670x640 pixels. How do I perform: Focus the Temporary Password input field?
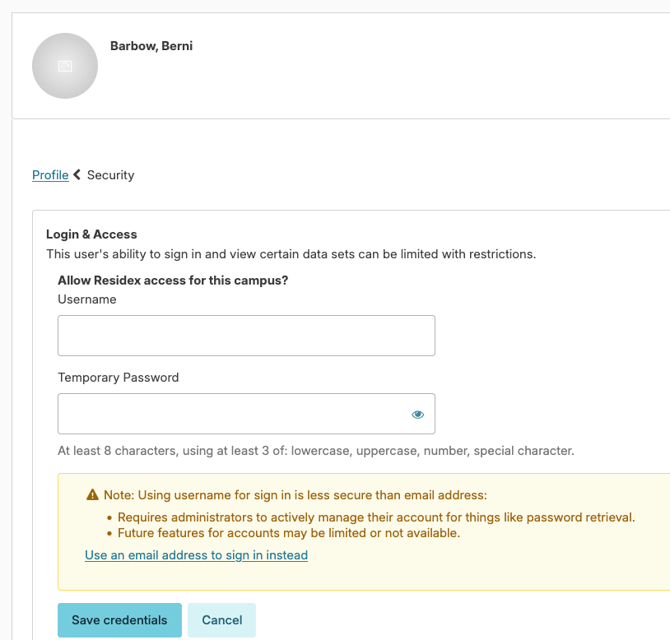pyautogui.click(x=247, y=414)
